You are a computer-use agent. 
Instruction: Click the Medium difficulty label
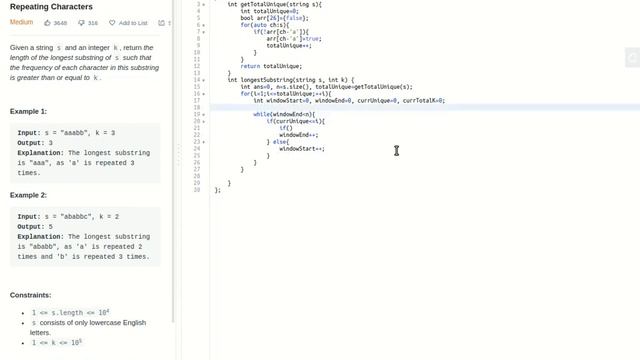pyautogui.click(x=21, y=22)
